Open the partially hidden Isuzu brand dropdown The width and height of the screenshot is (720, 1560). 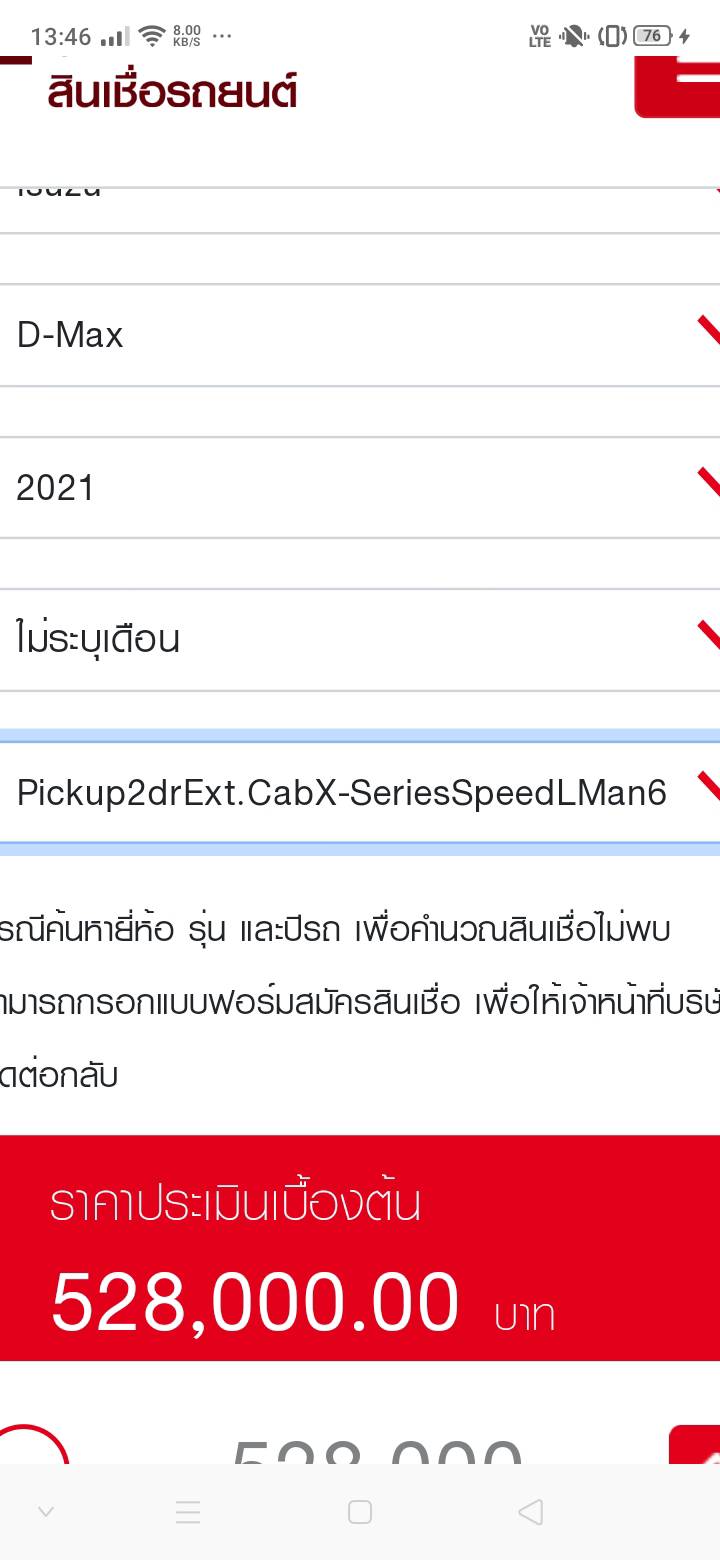coord(360,200)
